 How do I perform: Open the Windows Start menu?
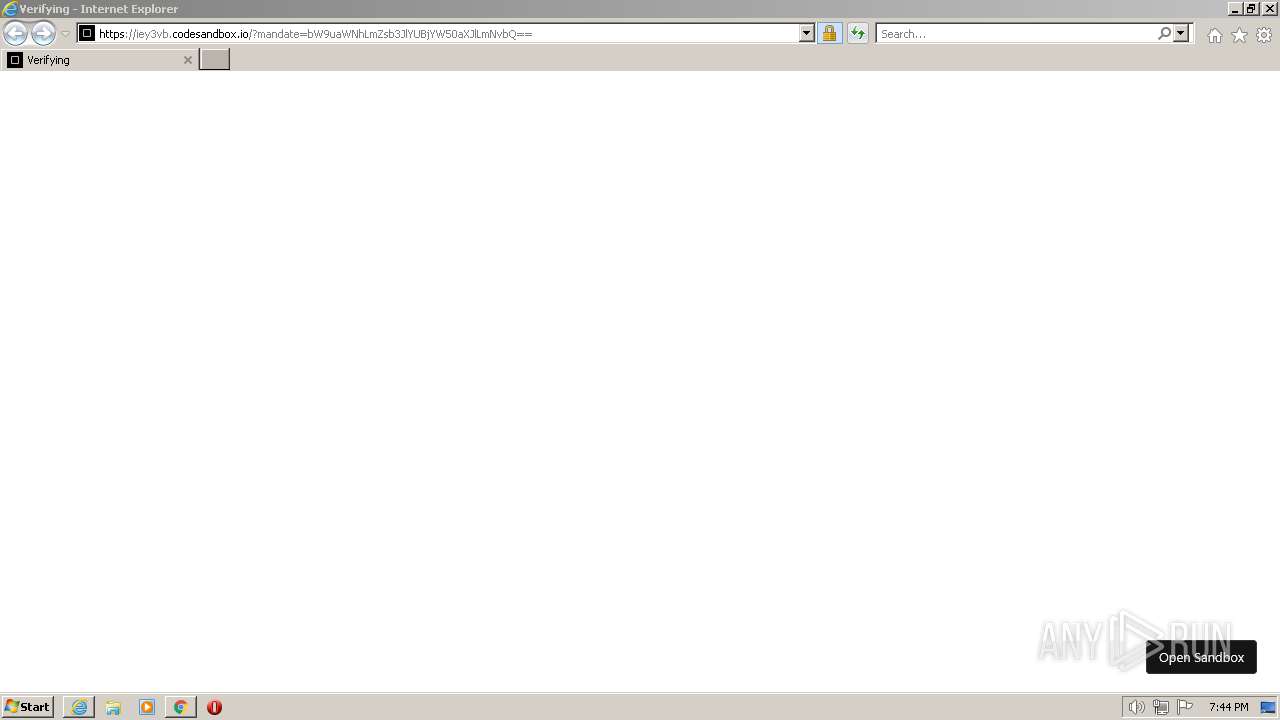tap(27, 707)
